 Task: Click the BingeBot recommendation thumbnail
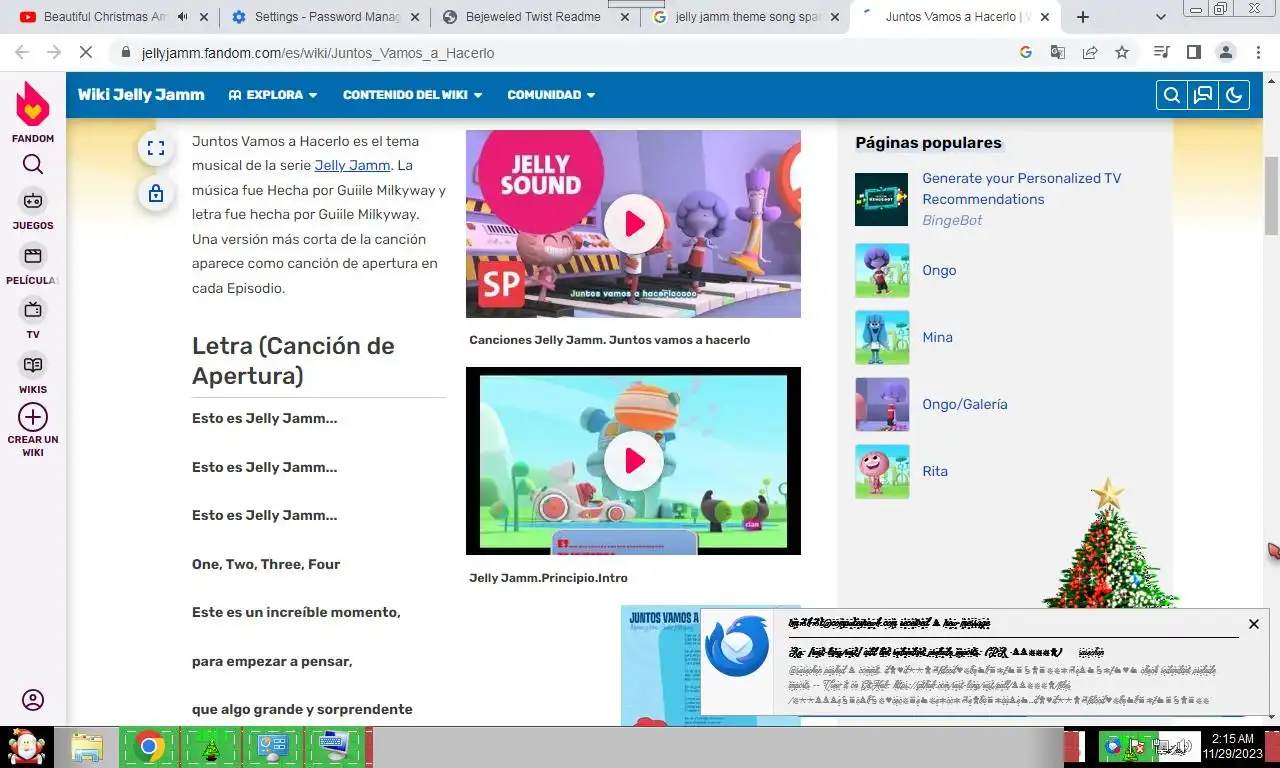882,199
